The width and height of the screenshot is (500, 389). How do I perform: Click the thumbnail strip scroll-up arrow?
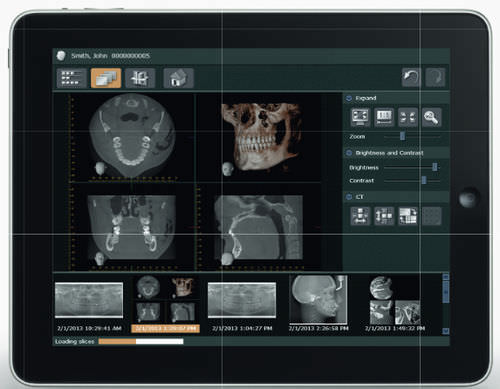click(x=446, y=277)
